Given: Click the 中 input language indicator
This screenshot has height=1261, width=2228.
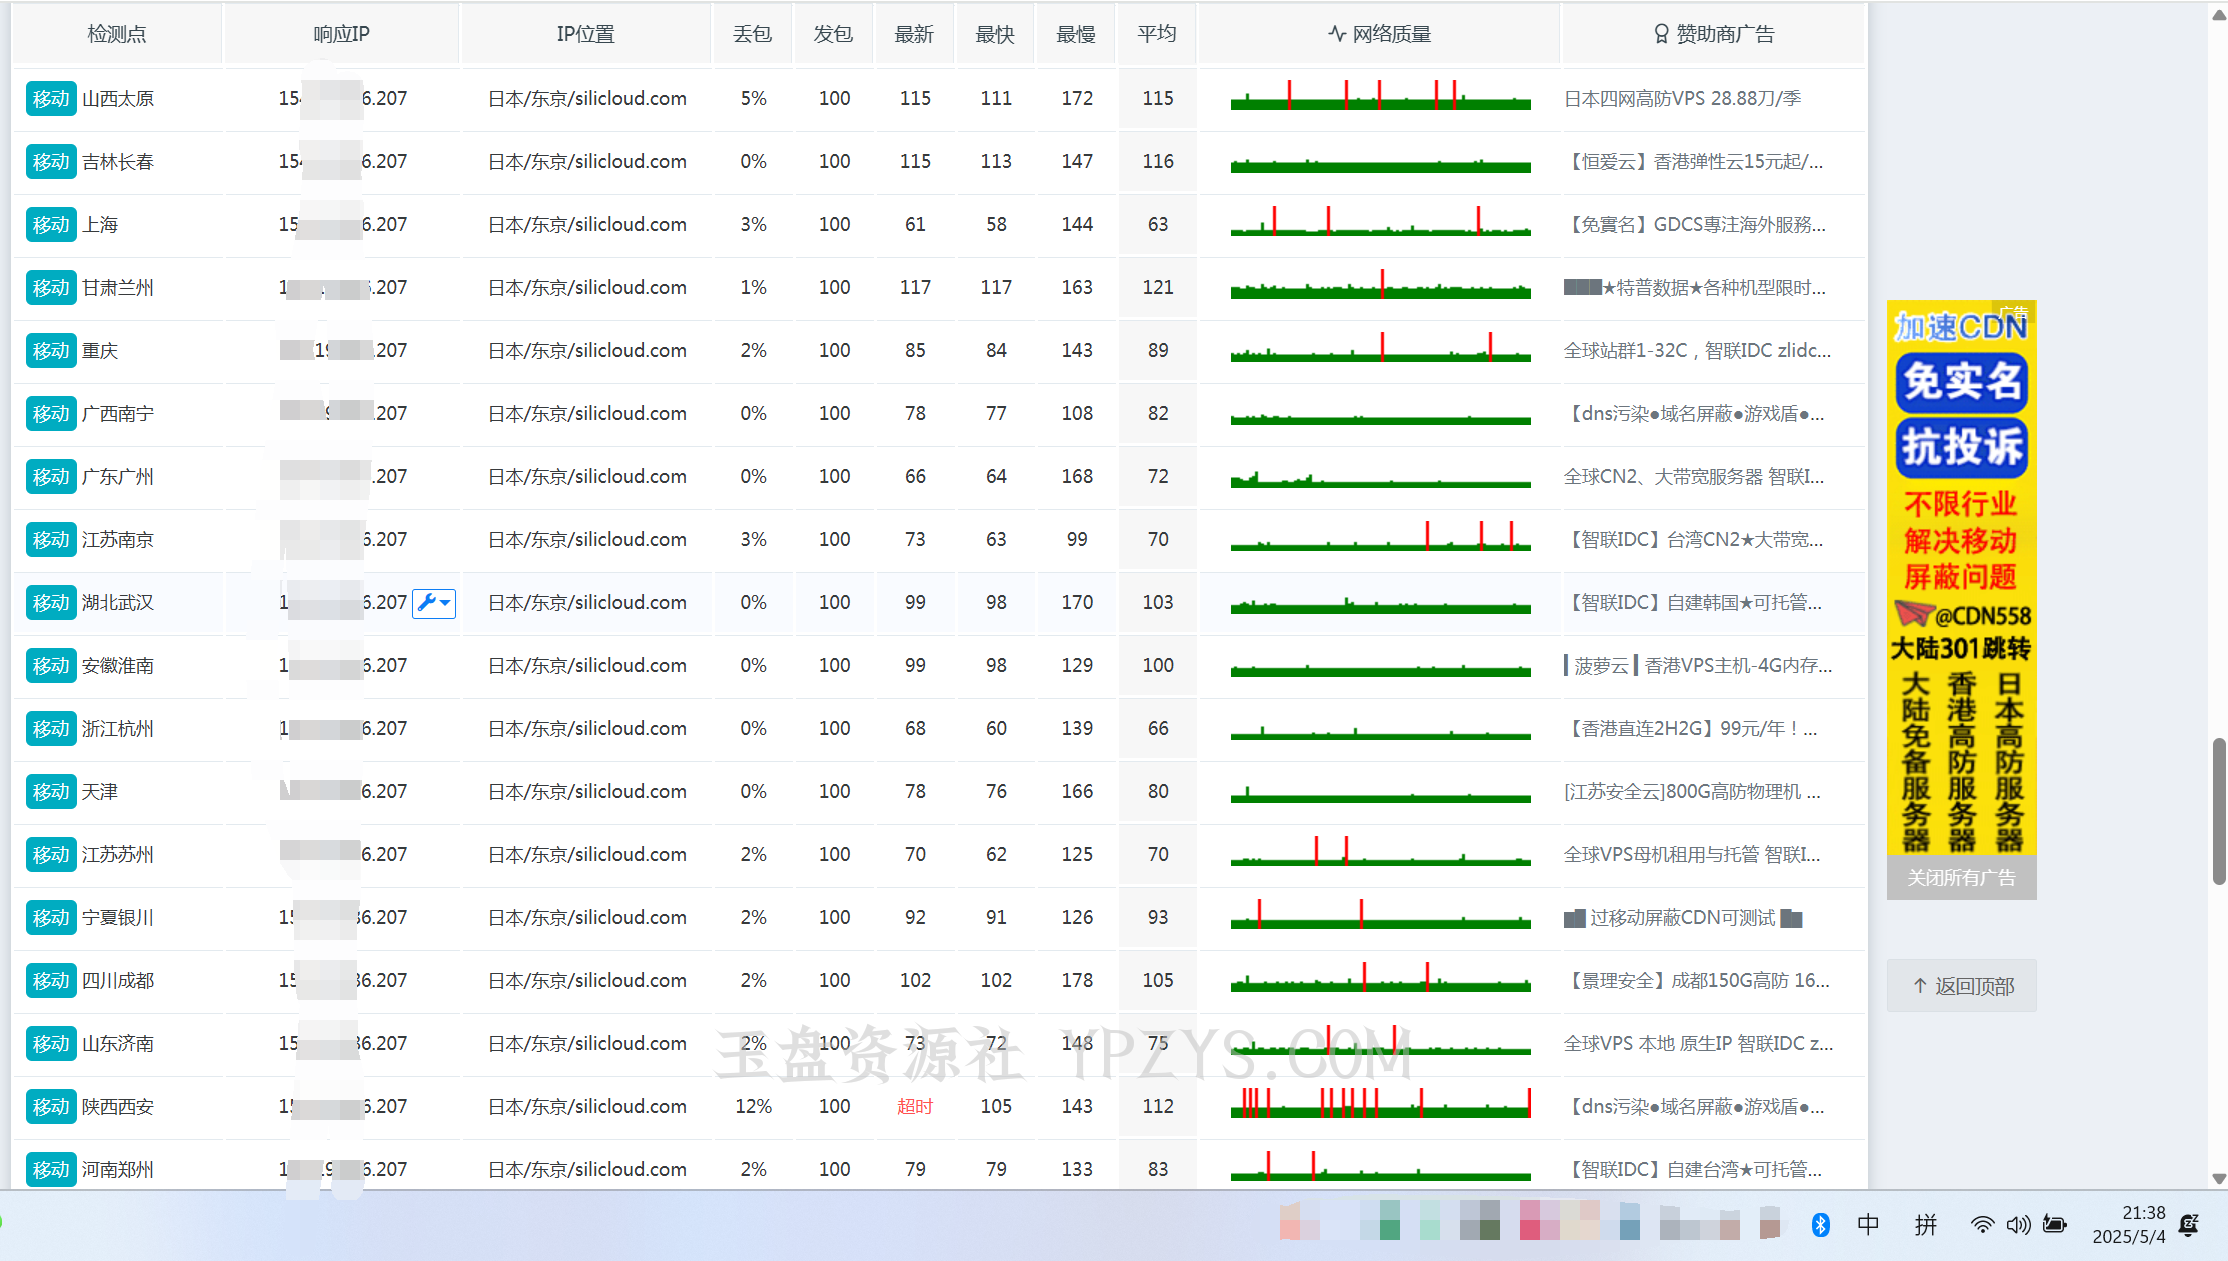Looking at the screenshot, I should coord(1868,1225).
